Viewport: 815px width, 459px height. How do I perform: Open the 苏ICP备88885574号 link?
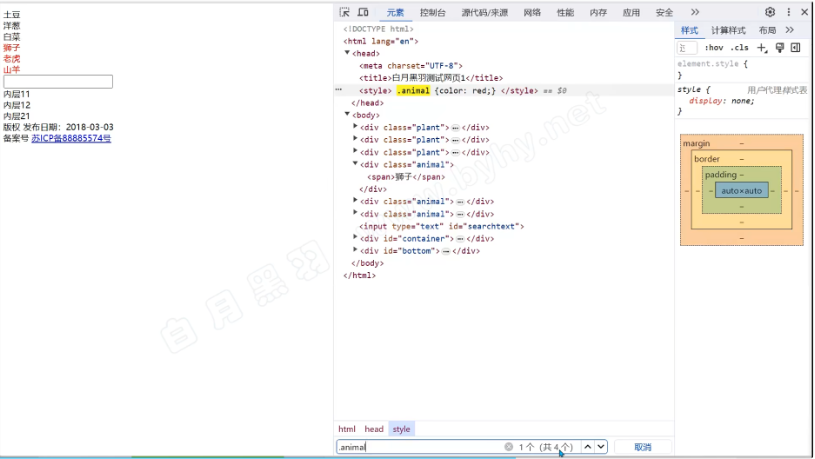(71, 138)
